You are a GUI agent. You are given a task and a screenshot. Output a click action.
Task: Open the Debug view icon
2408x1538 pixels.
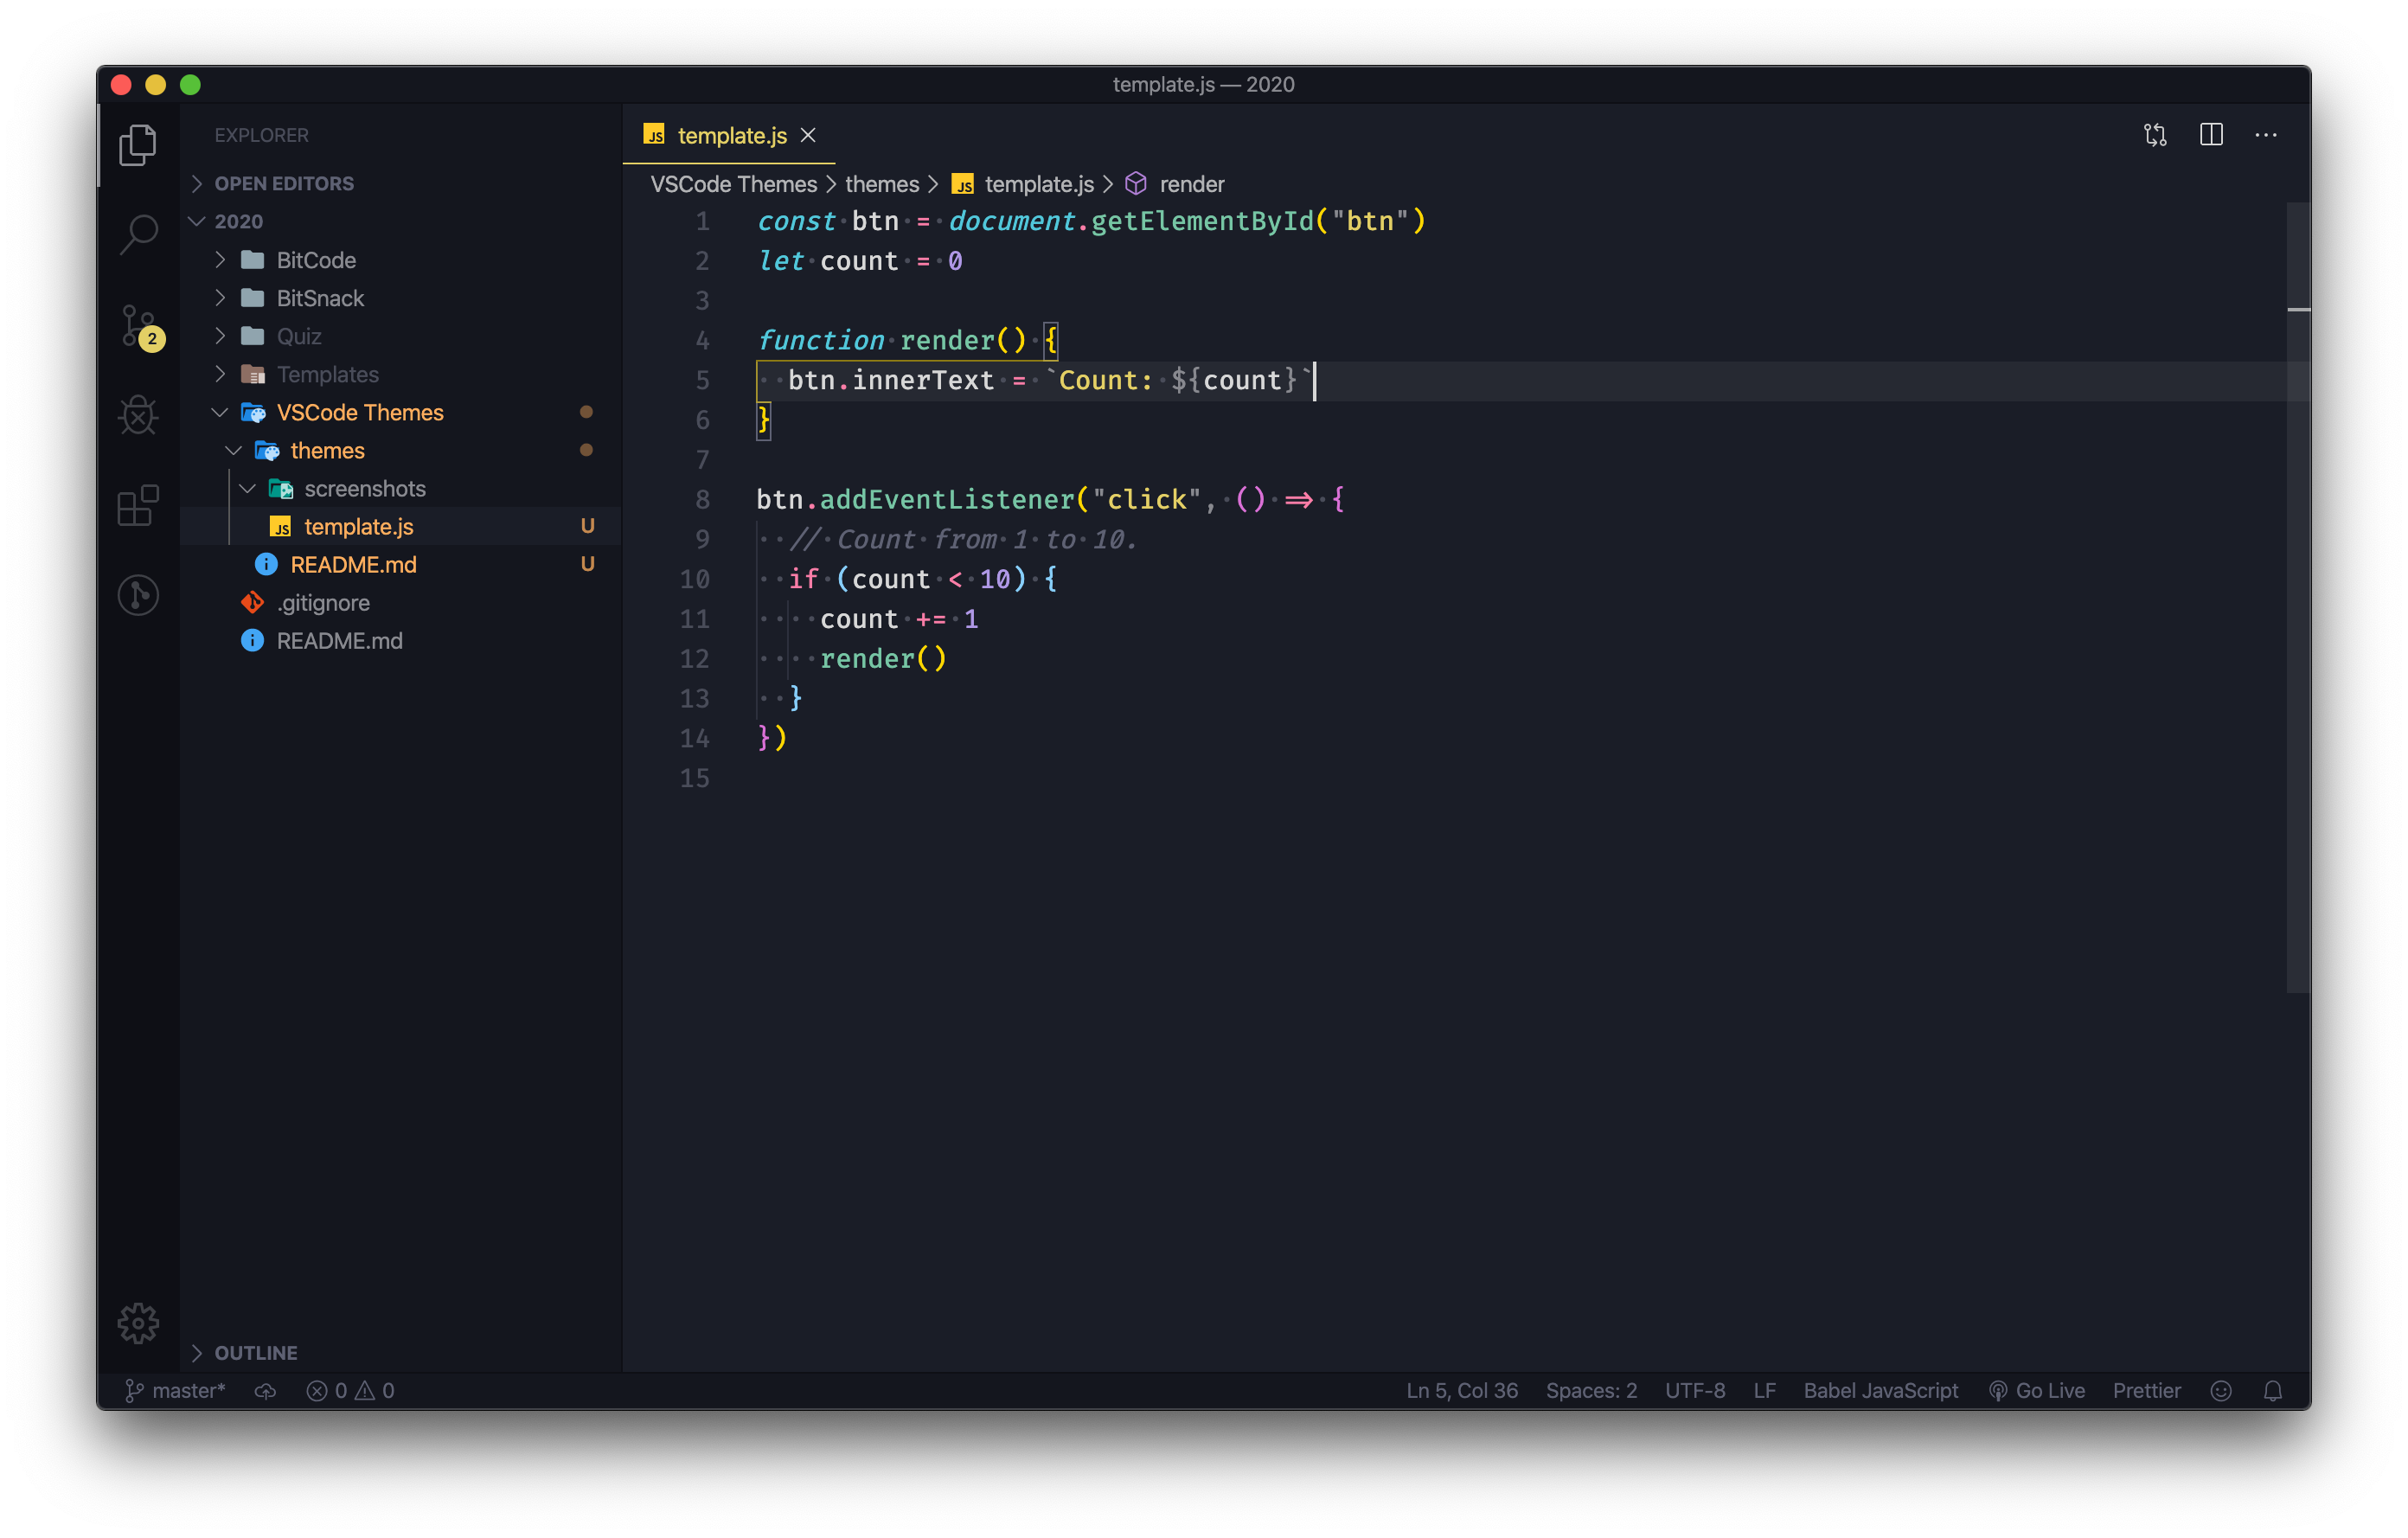point(138,415)
